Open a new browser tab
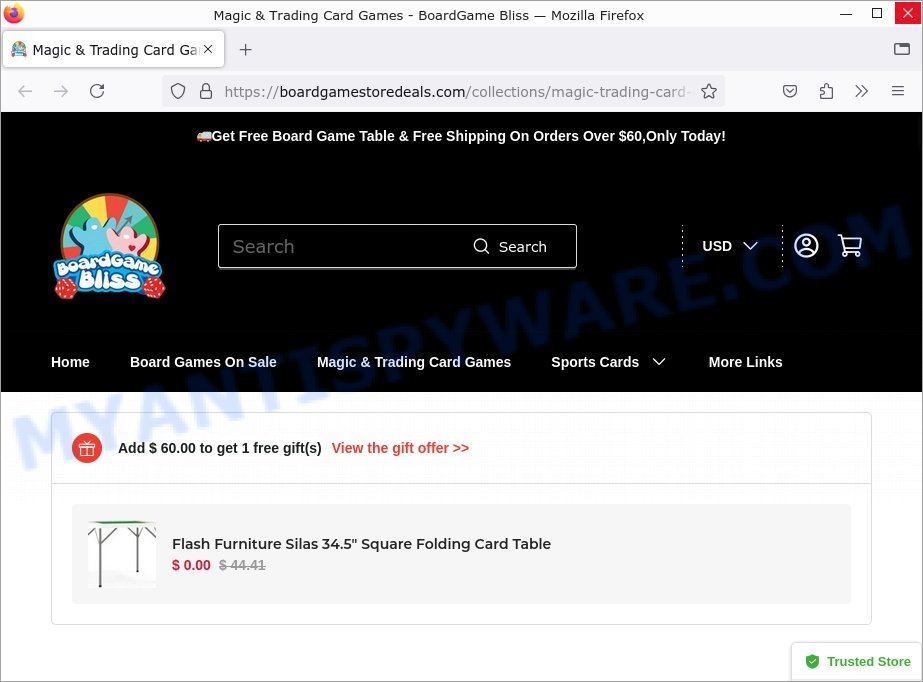Image resolution: width=923 pixels, height=682 pixels. pyautogui.click(x=245, y=50)
